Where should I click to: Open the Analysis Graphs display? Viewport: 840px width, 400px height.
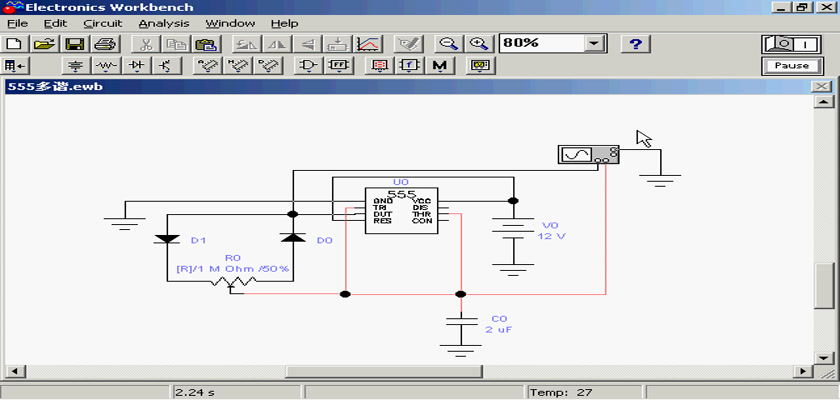point(368,44)
